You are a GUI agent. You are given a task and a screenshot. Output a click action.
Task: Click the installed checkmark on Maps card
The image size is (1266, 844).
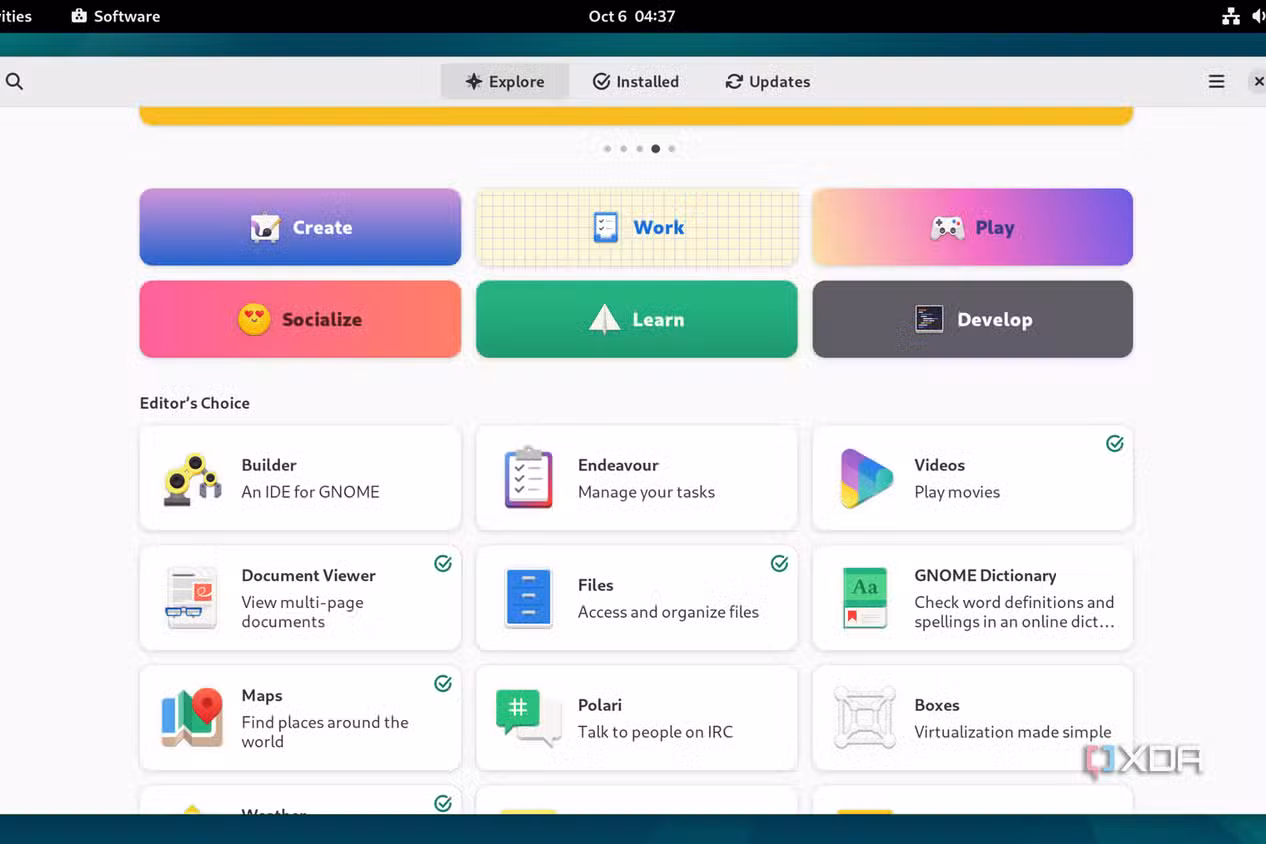pos(443,683)
